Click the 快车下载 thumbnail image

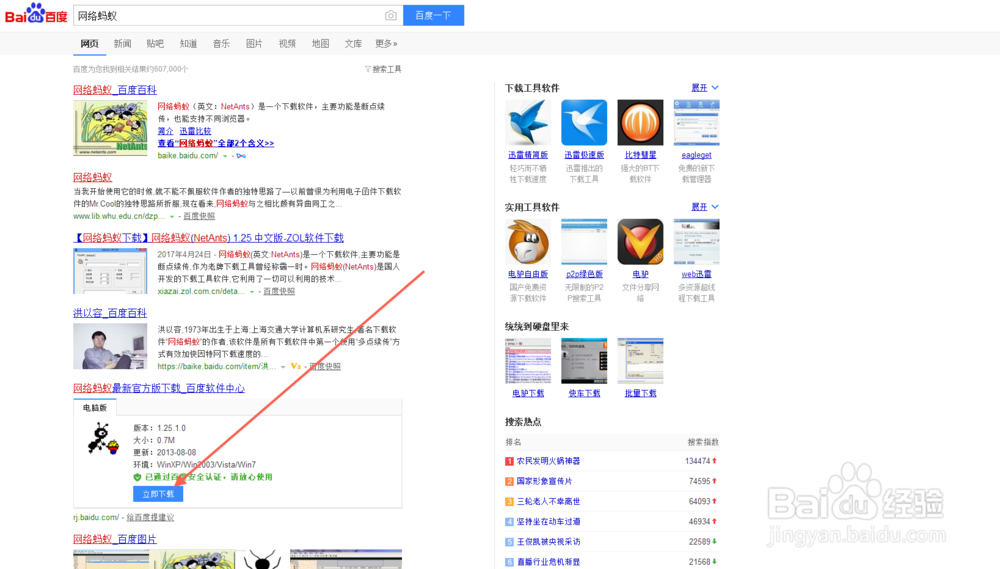click(584, 361)
